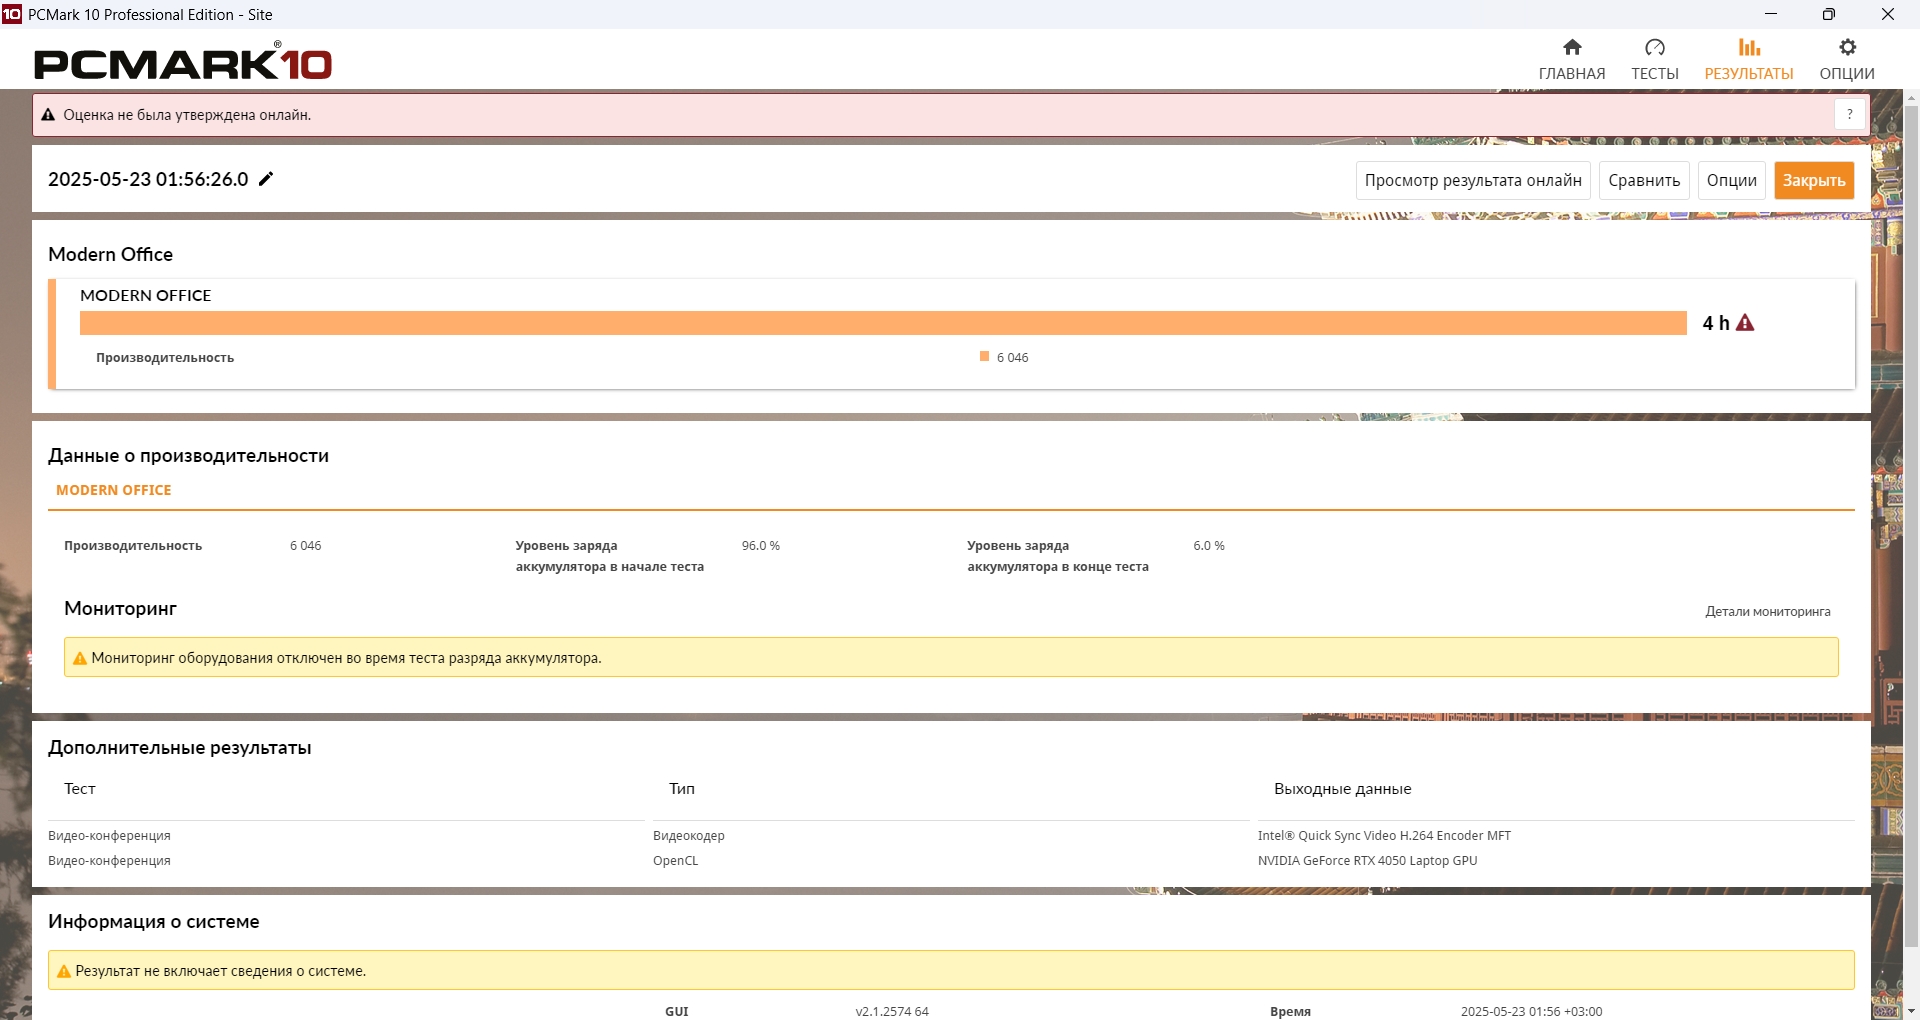The image size is (1920, 1020).
Task: Click the label Уровень заряда аккумулятора в конце теста
Action: pyautogui.click(x=1058, y=556)
